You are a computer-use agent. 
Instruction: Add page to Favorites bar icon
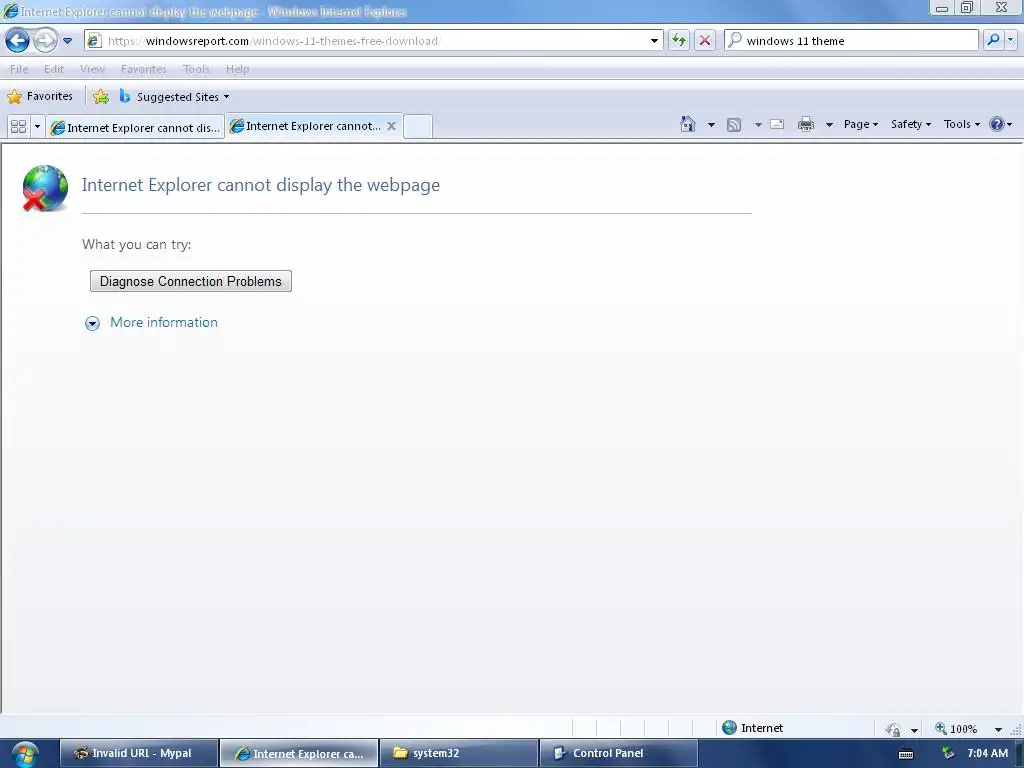click(101, 97)
